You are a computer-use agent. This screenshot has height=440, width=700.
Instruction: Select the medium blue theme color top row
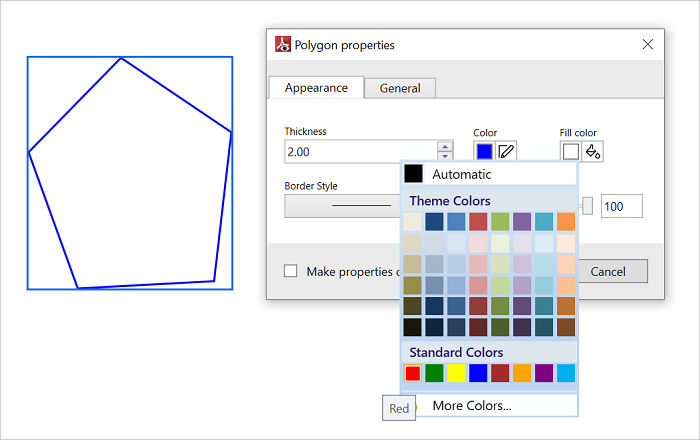[x=456, y=222]
